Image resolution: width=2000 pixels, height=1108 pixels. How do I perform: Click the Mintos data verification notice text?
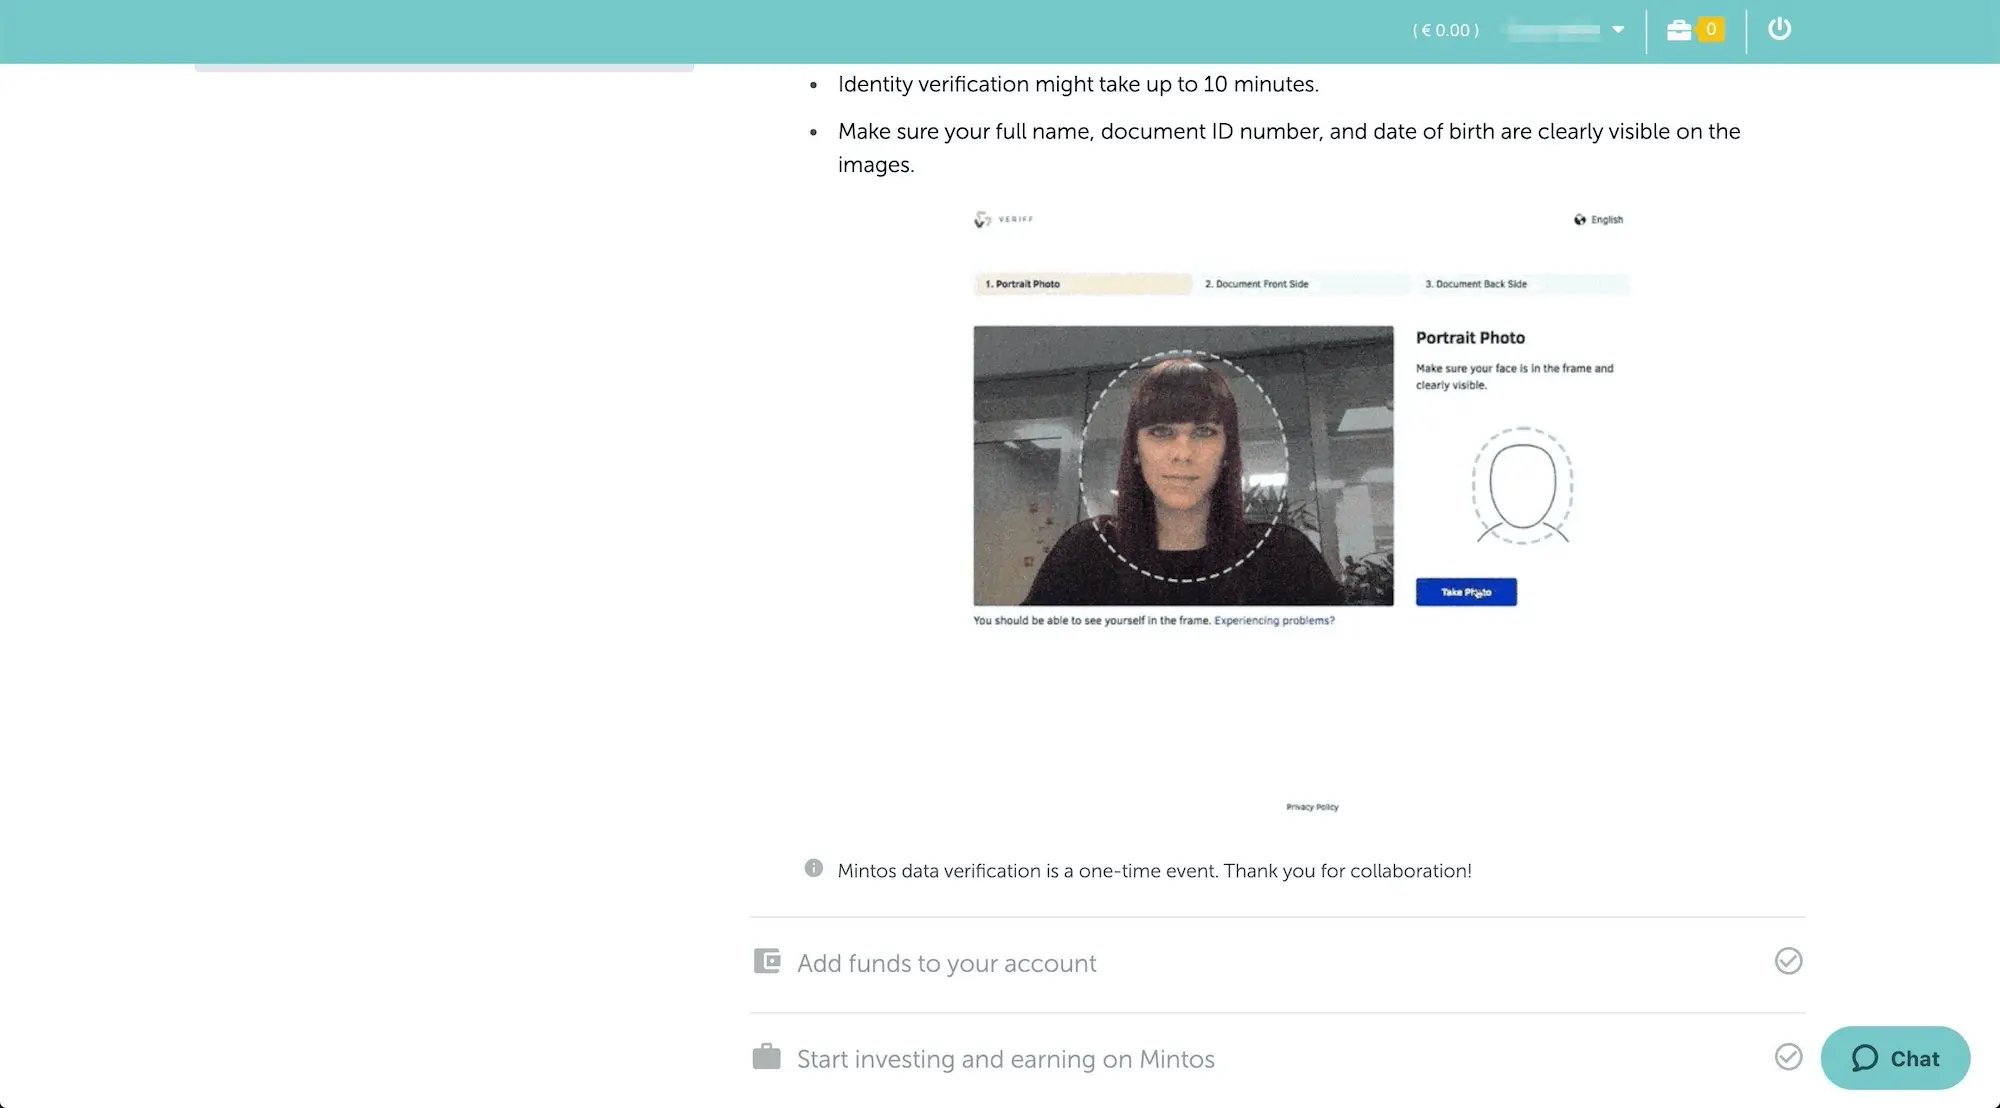pos(1155,871)
